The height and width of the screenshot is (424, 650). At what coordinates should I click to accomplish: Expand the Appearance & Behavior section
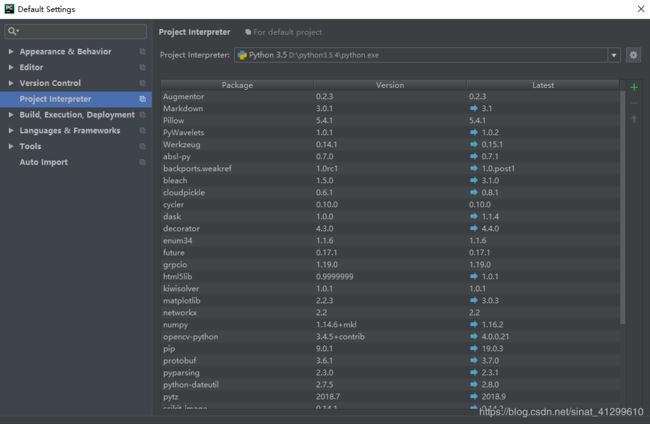click(11, 51)
